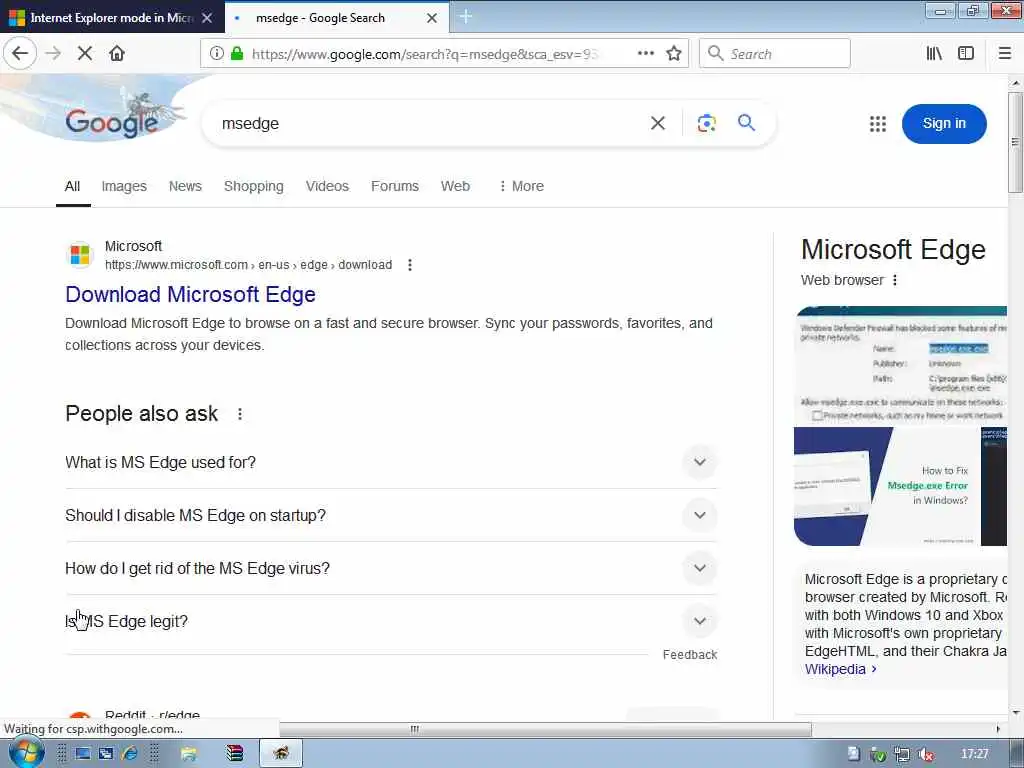Image resolution: width=1024 pixels, height=768 pixels.
Task: Click the Microsoft logo favicon in result
Action: pyautogui.click(x=80, y=255)
